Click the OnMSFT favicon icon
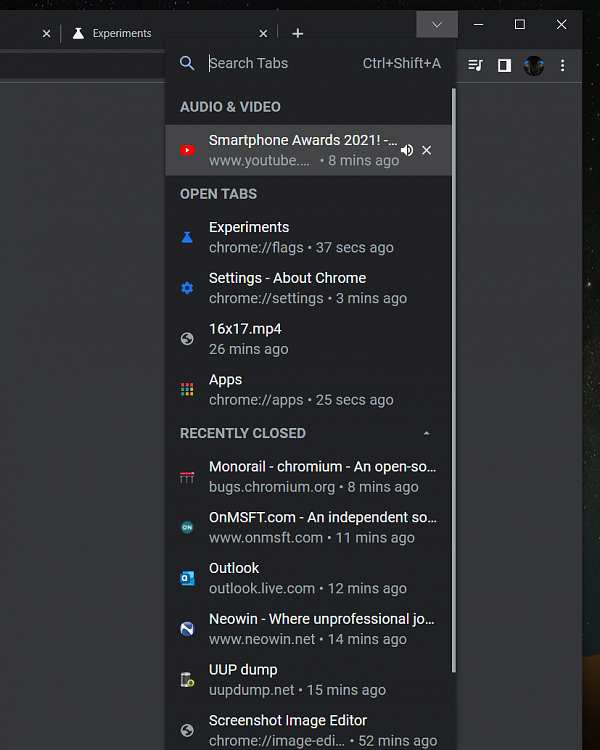 pos(187,527)
